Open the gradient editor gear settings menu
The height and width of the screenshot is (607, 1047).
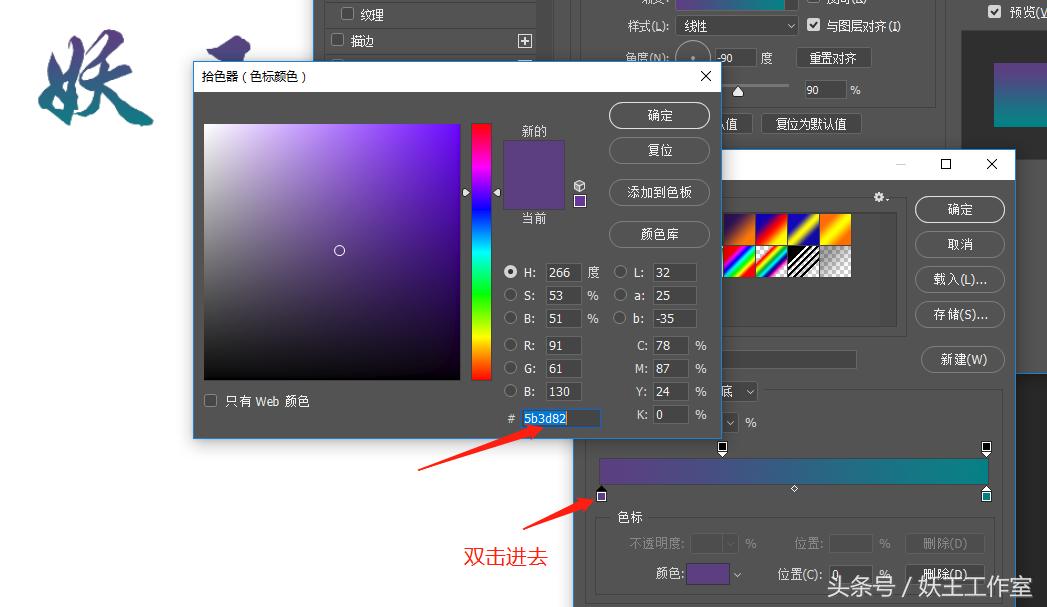tap(881, 198)
